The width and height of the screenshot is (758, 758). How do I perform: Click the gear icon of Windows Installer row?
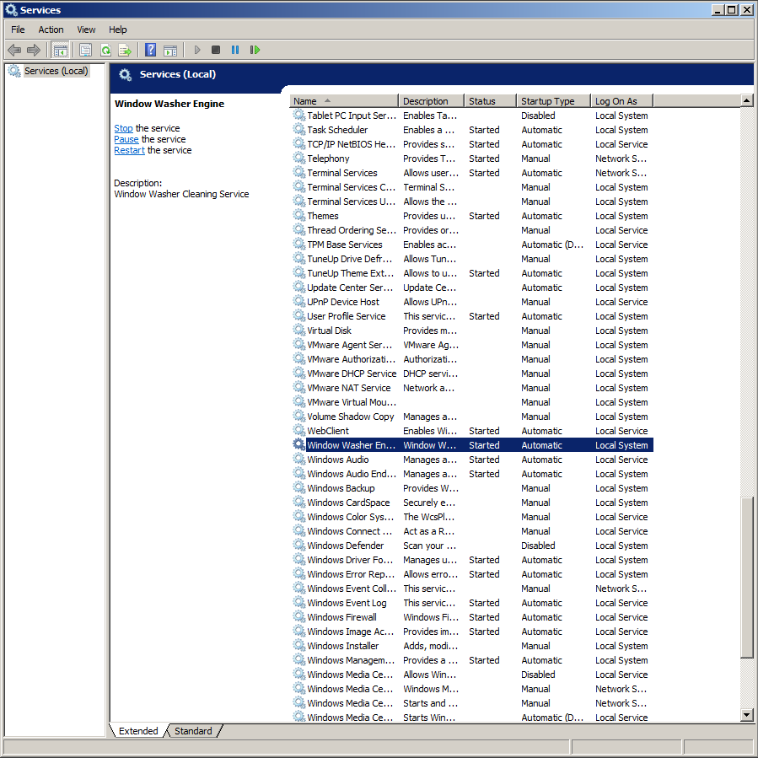(299, 645)
